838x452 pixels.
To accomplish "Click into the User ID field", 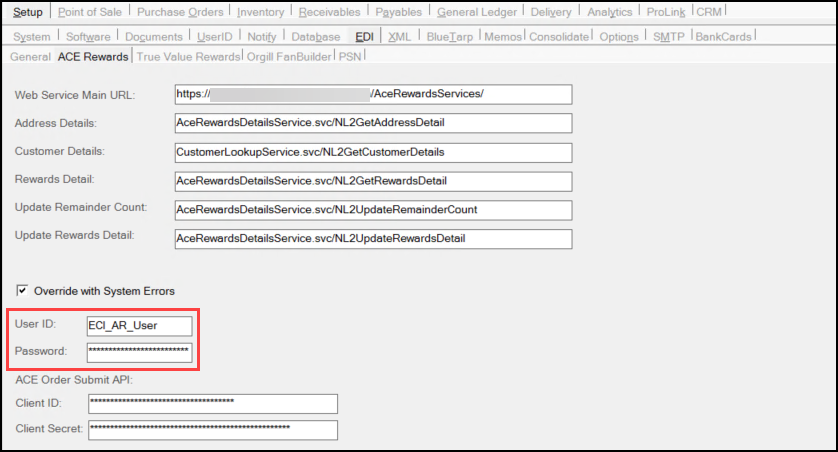I will click(x=139, y=325).
